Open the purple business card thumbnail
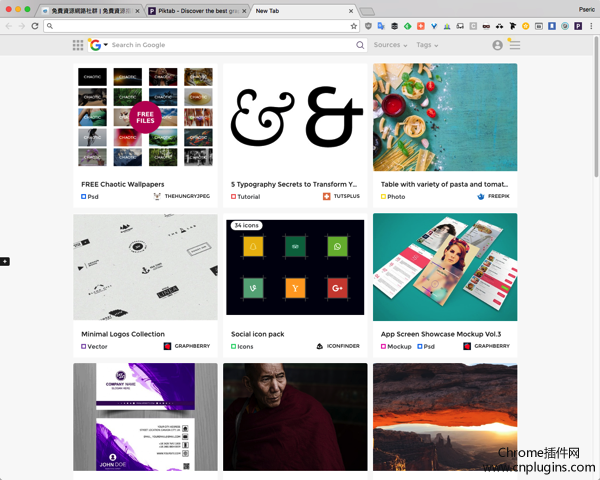600x480 pixels. tap(145, 417)
